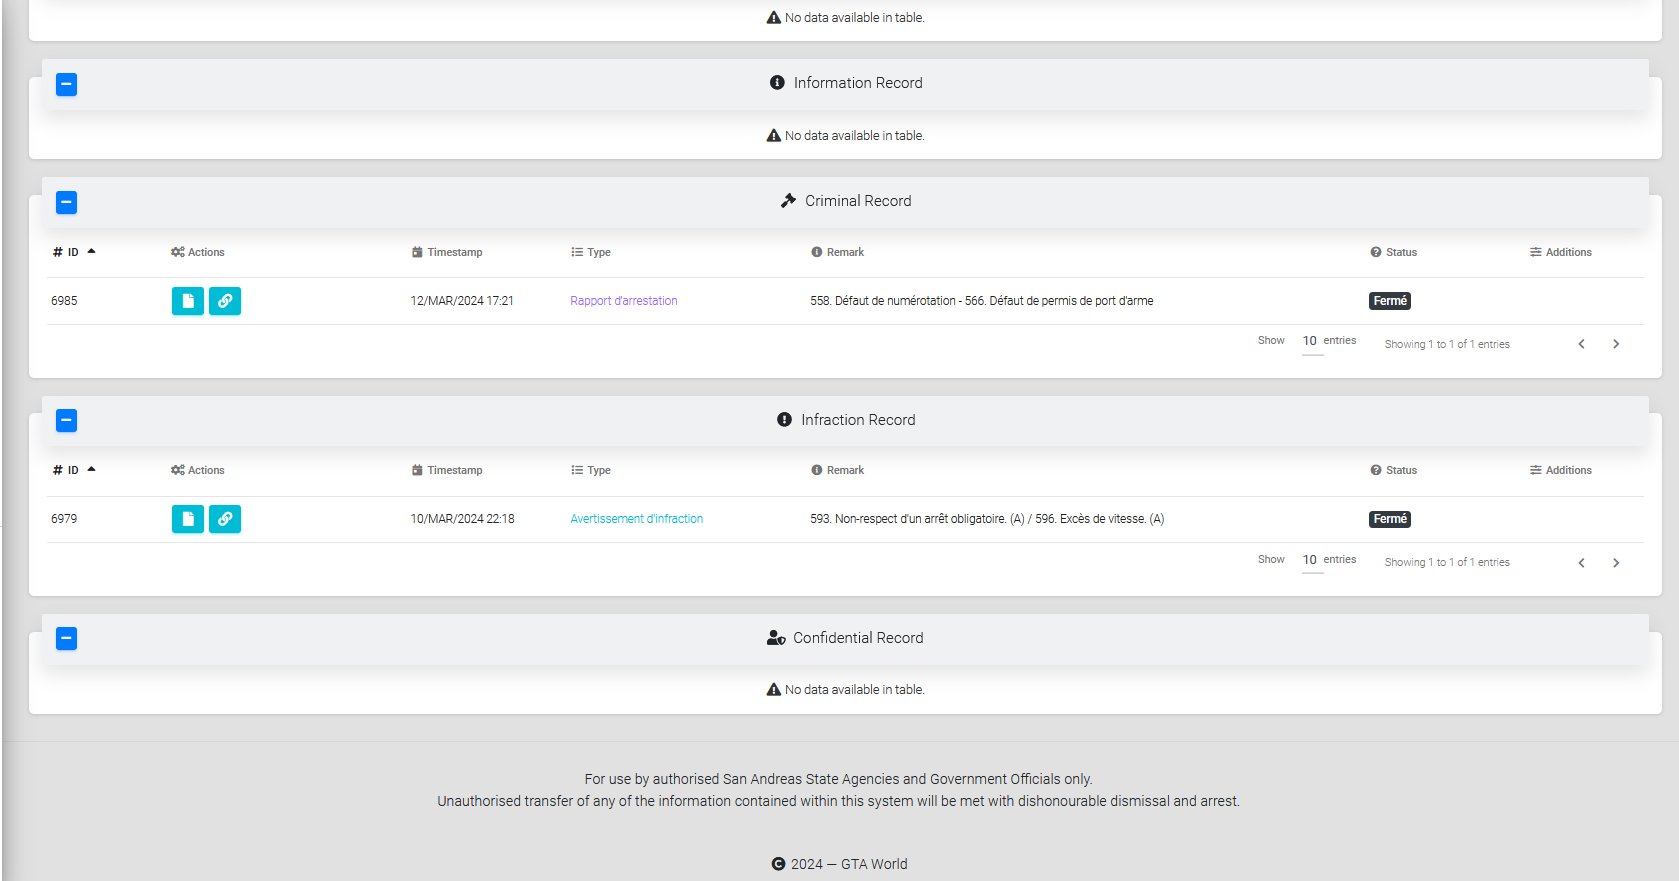Click the Actions column header in Criminal Record
1679x881 pixels.
198,252
